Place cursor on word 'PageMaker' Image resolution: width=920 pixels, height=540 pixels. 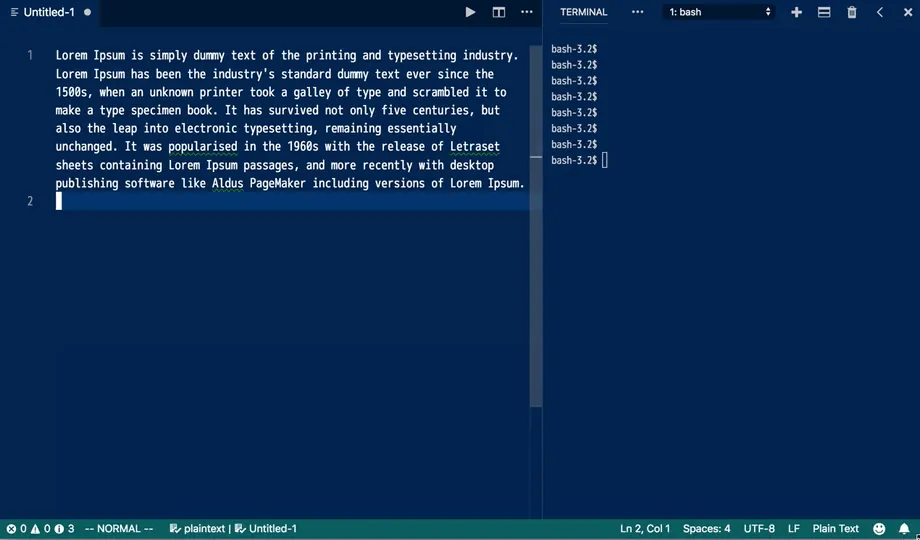tap(278, 183)
